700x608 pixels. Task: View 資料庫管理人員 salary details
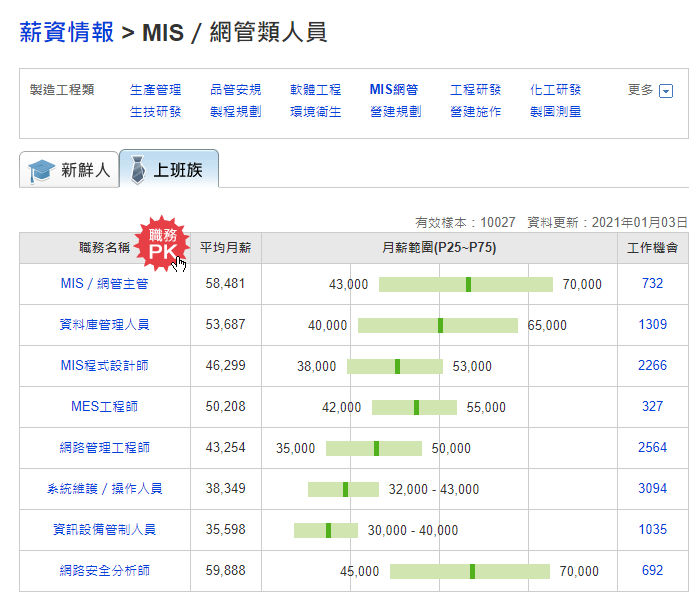(x=104, y=325)
